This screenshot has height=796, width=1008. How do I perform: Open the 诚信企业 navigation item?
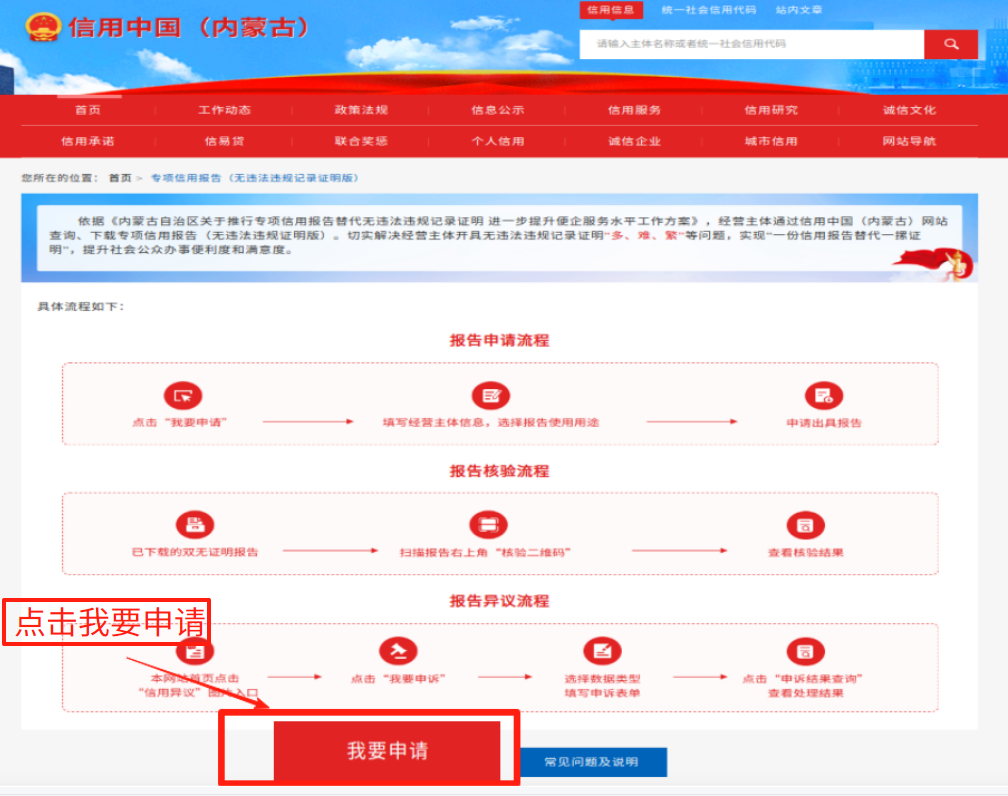click(634, 141)
